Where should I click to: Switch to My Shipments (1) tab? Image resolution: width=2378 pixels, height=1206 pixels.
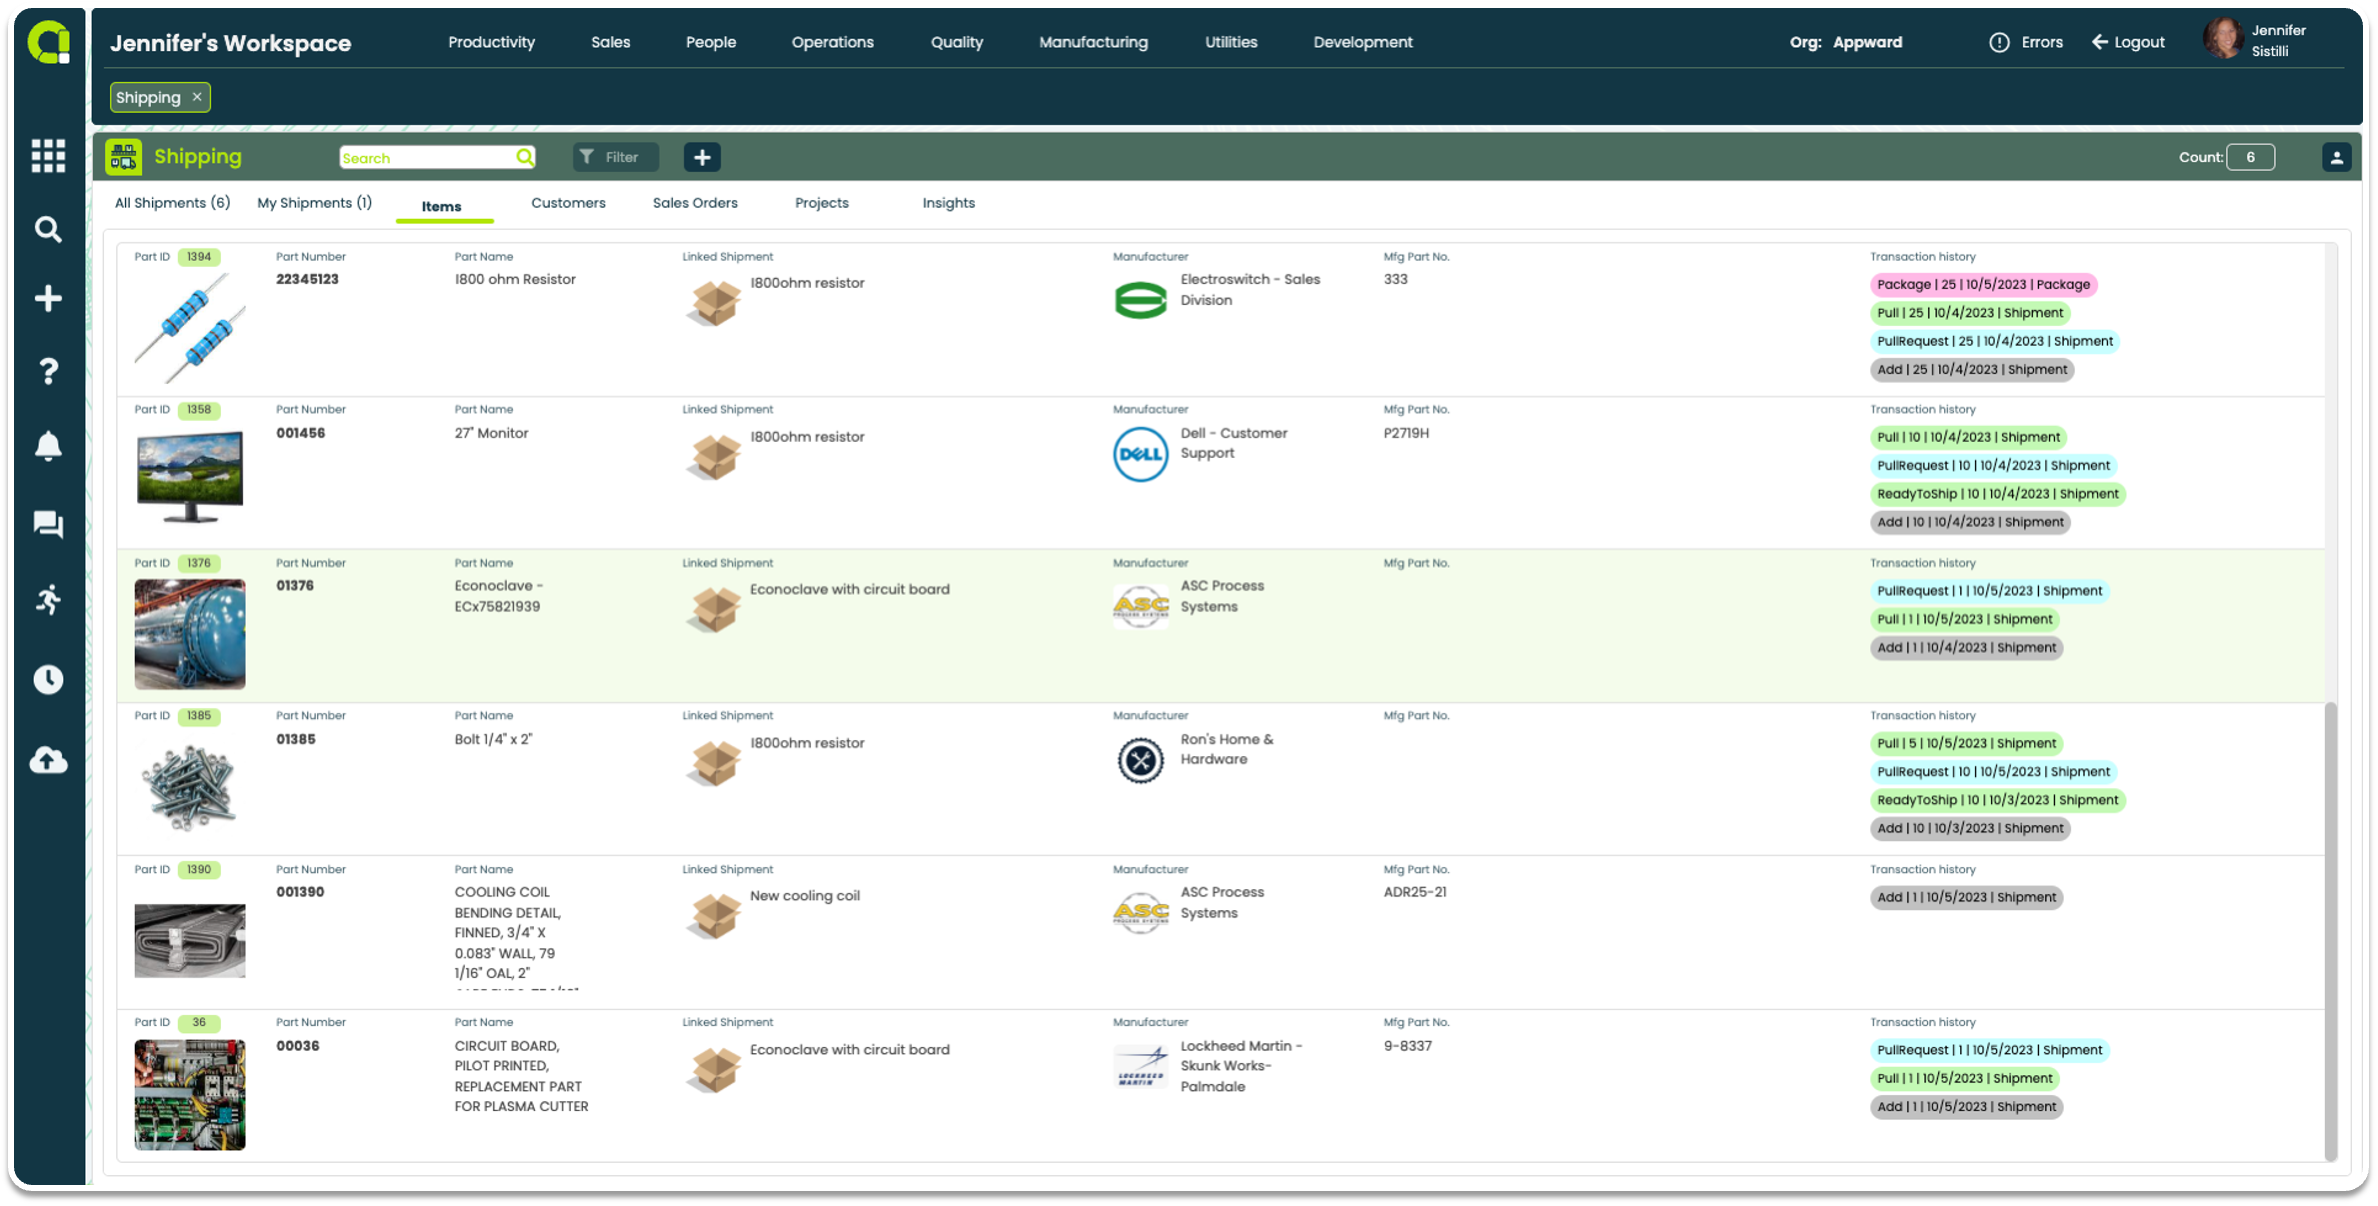(x=314, y=203)
